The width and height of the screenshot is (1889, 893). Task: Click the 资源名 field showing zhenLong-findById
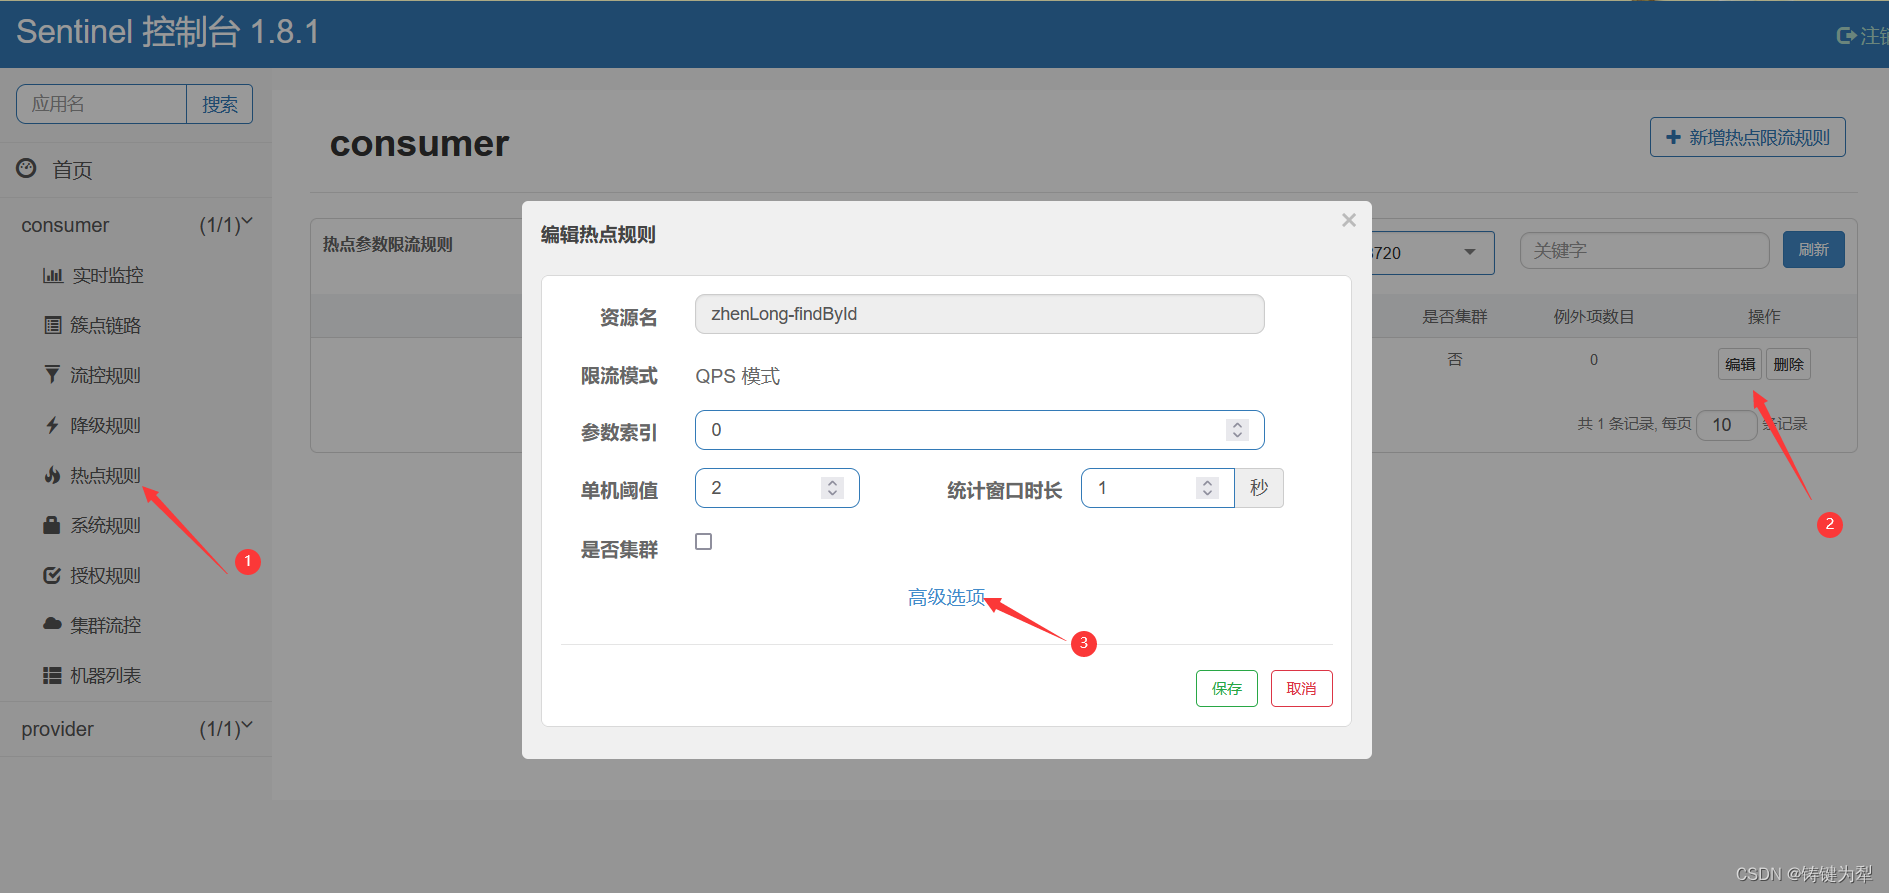click(x=979, y=314)
